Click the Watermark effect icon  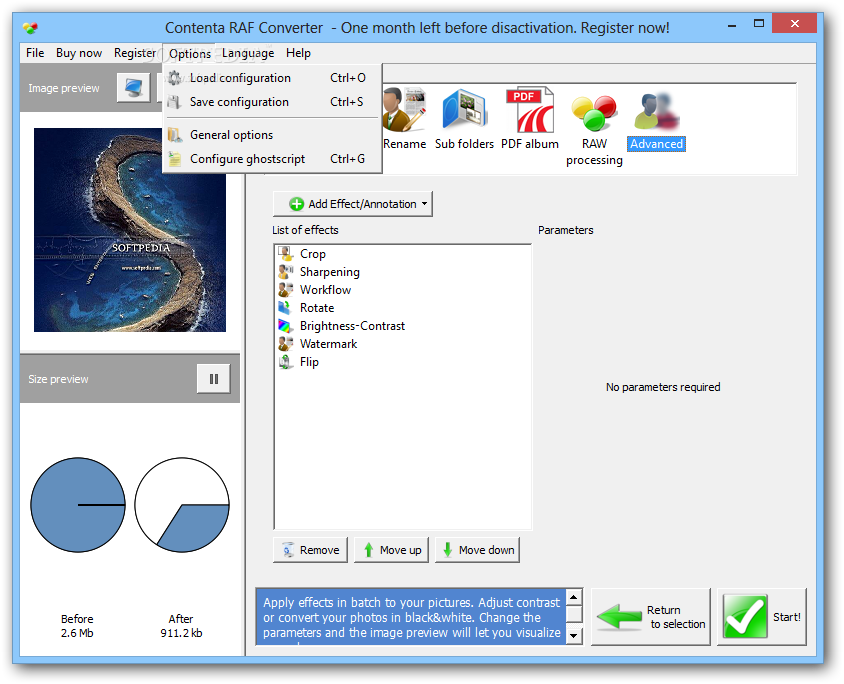click(x=285, y=344)
